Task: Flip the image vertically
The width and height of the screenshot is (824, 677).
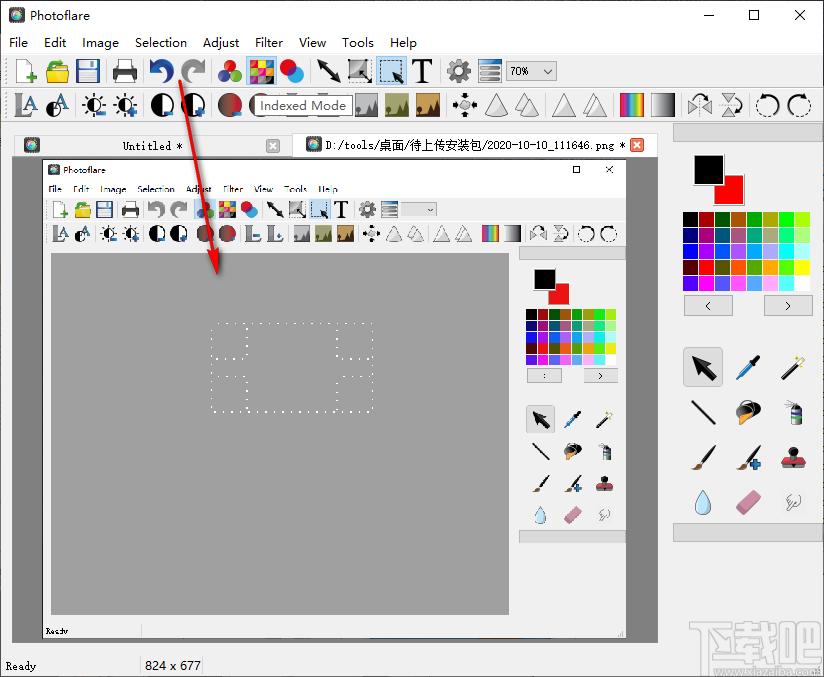Action: pyautogui.click(x=731, y=105)
